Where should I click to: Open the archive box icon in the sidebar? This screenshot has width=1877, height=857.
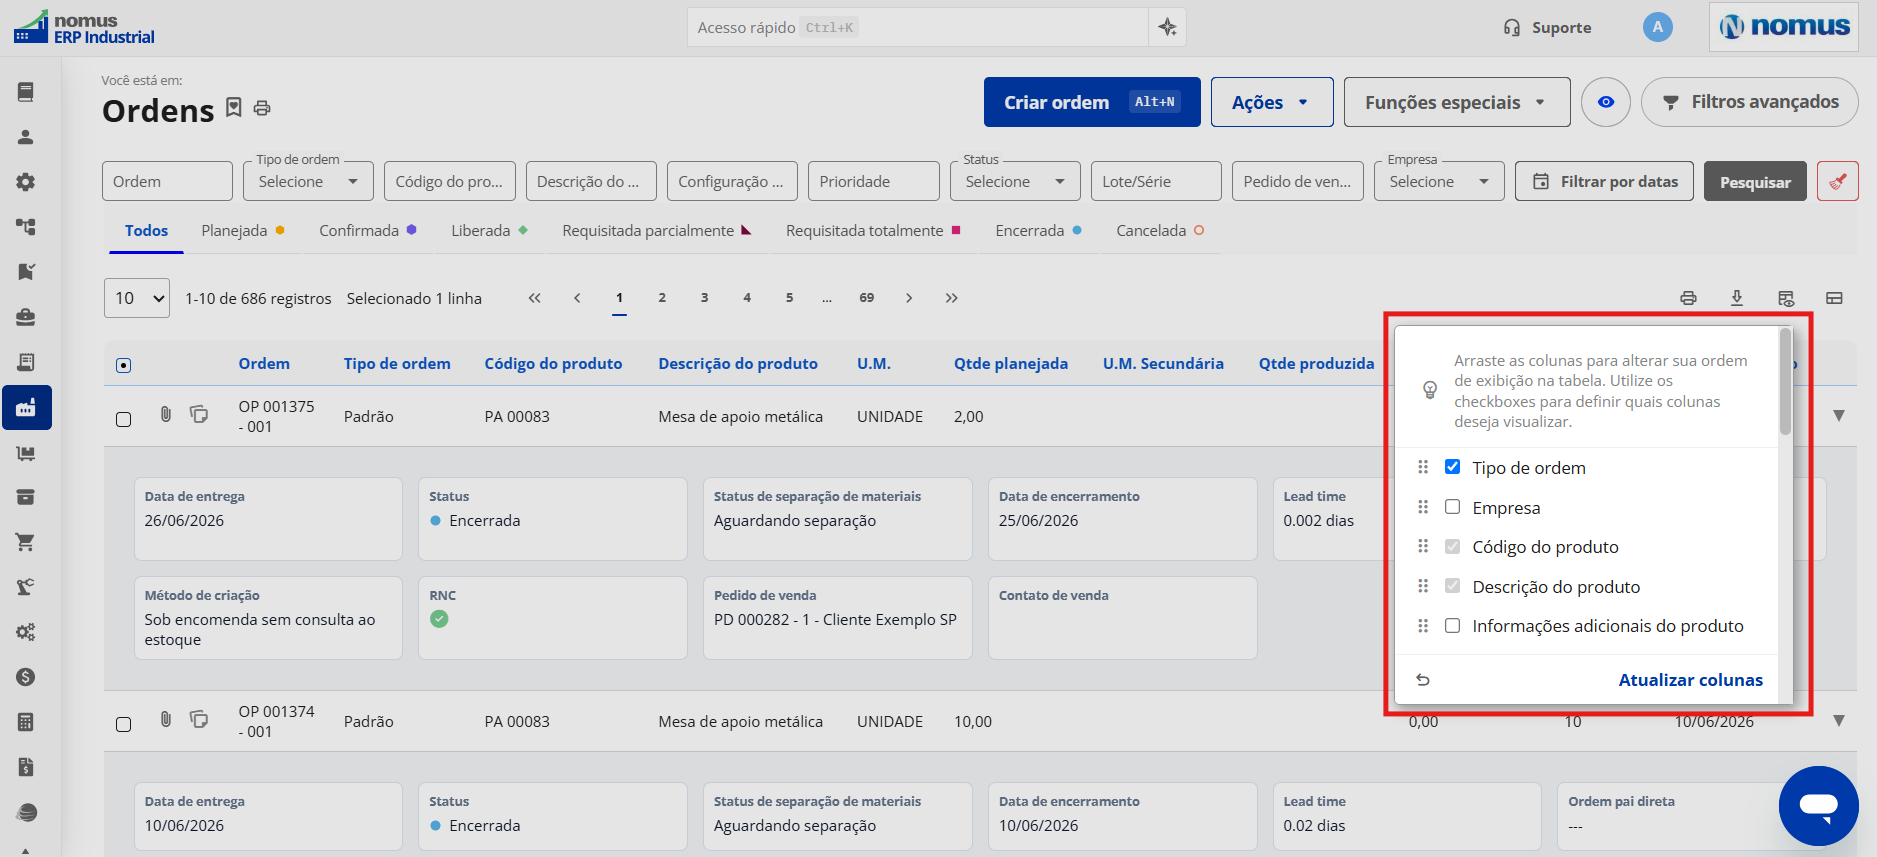pyautogui.click(x=26, y=497)
